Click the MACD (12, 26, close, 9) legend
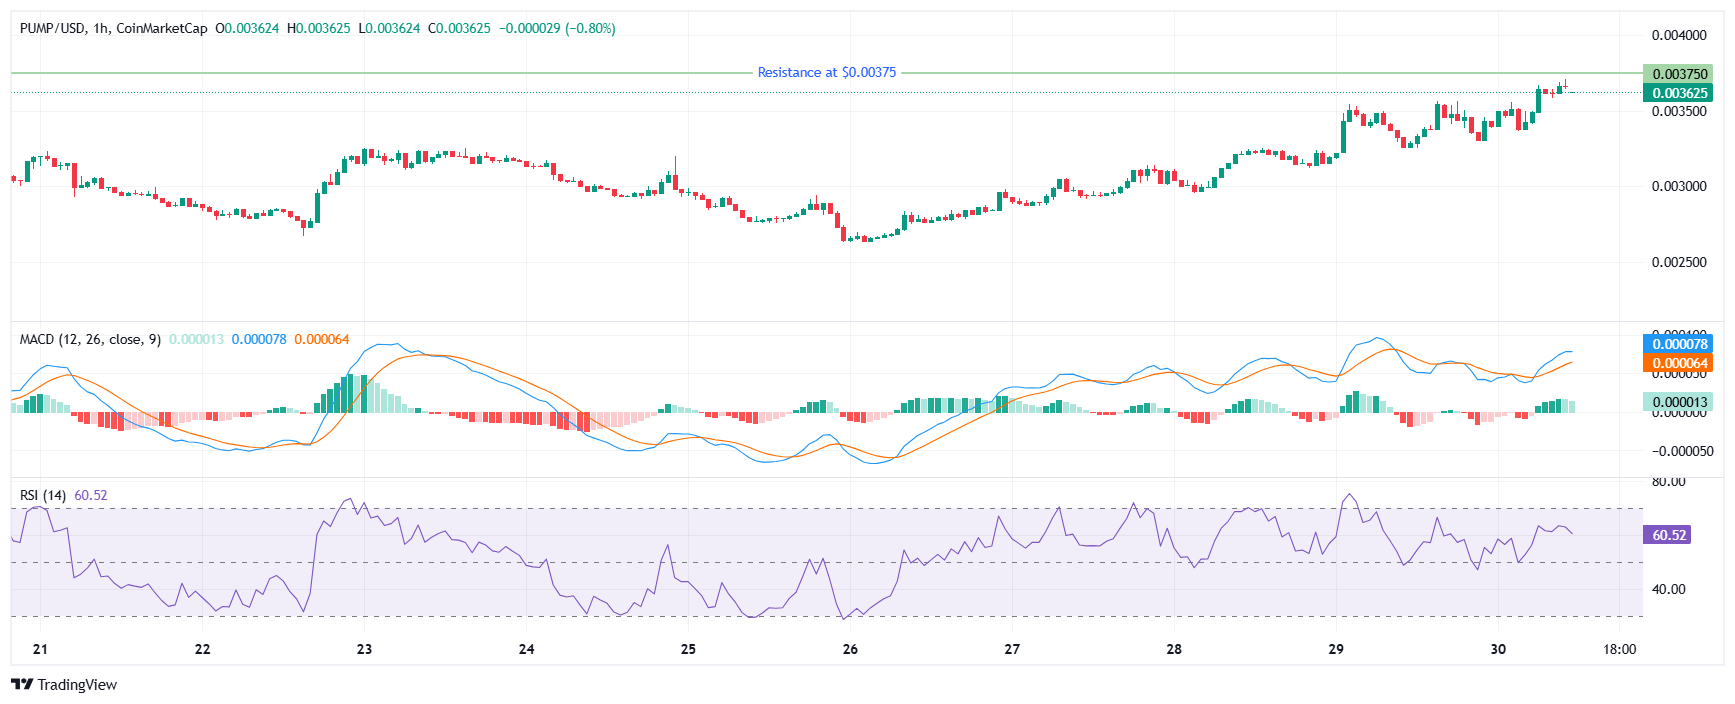The height and width of the screenshot is (704, 1735). 90,339
